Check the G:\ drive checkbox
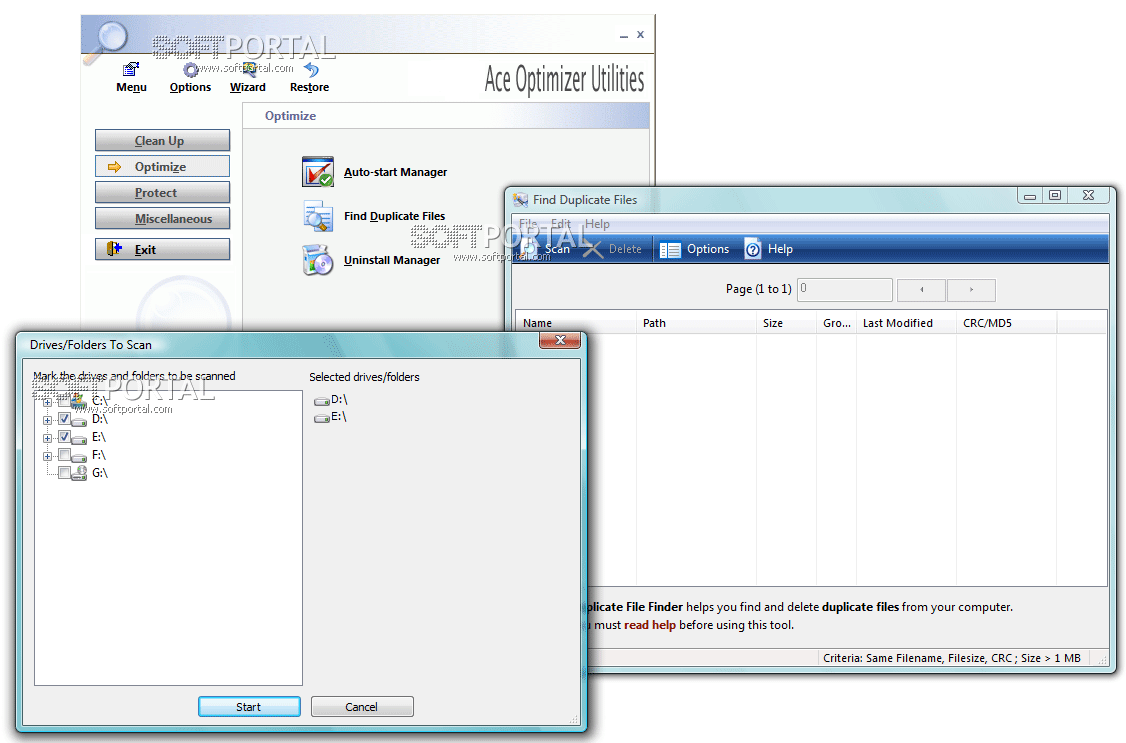The height and width of the screenshot is (743, 1126). pyautogui.click(x=64, y=472)
